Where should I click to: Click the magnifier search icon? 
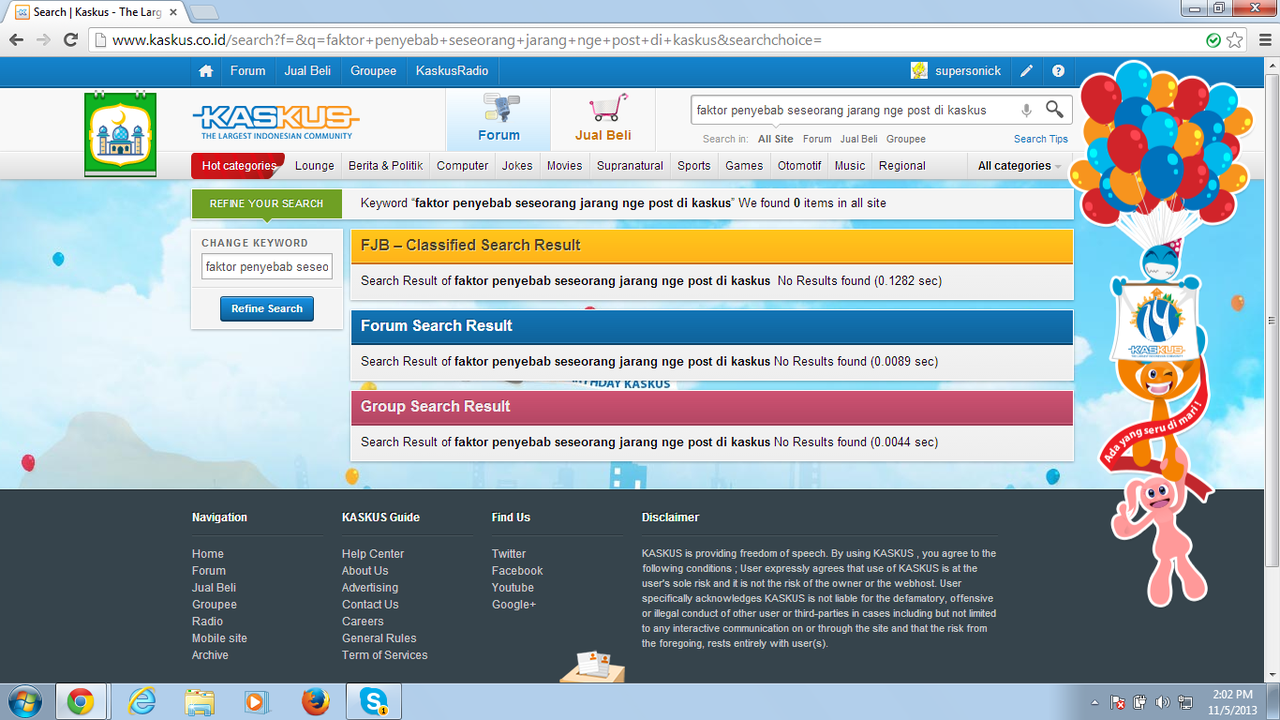(1054, 109)
